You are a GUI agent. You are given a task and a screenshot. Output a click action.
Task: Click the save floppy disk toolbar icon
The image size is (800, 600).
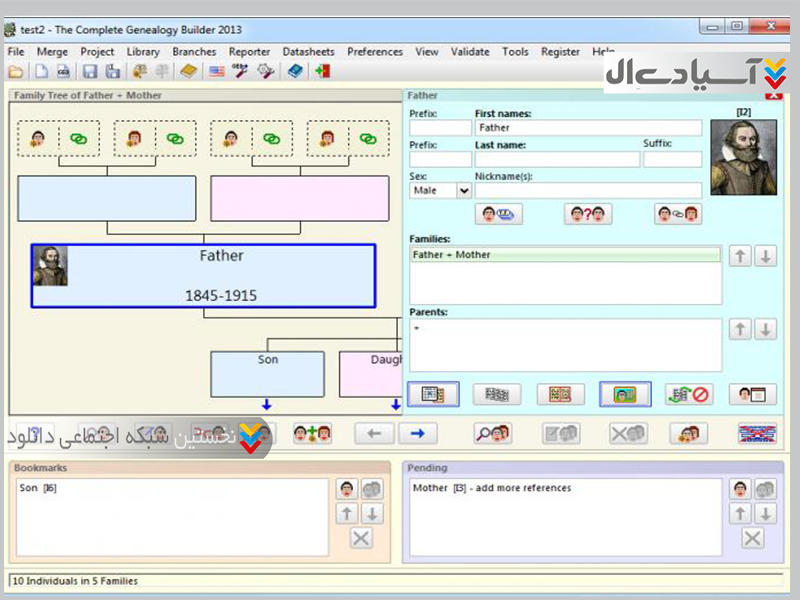click(89, 71)
